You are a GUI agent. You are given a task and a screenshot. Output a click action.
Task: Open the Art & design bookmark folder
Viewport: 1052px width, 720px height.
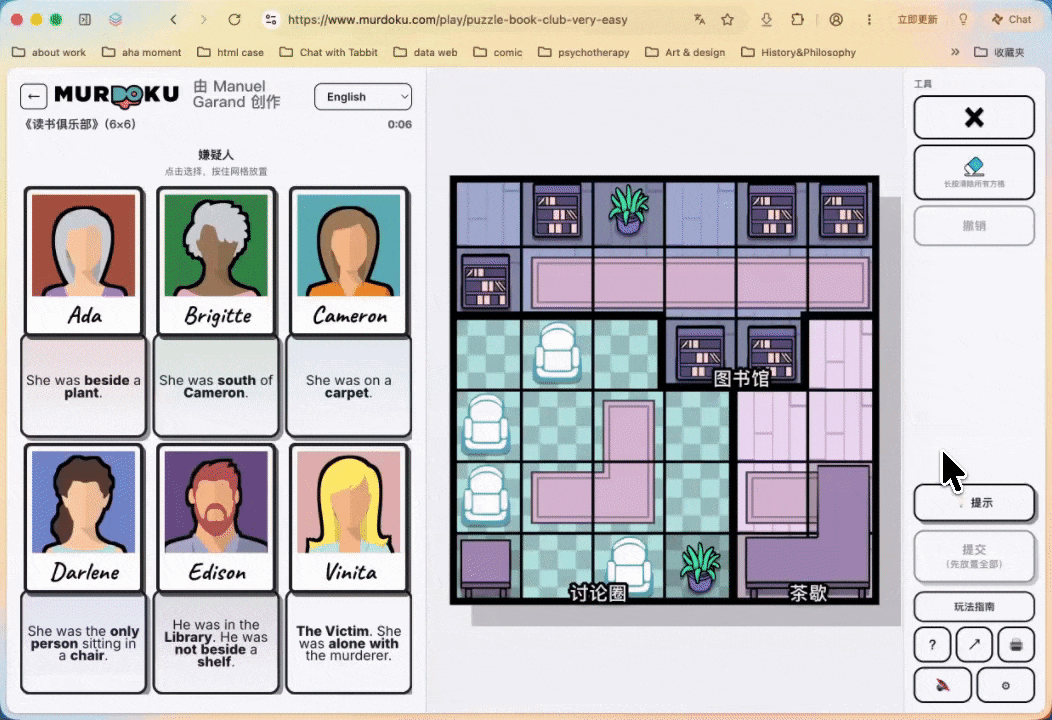[685, 52]
